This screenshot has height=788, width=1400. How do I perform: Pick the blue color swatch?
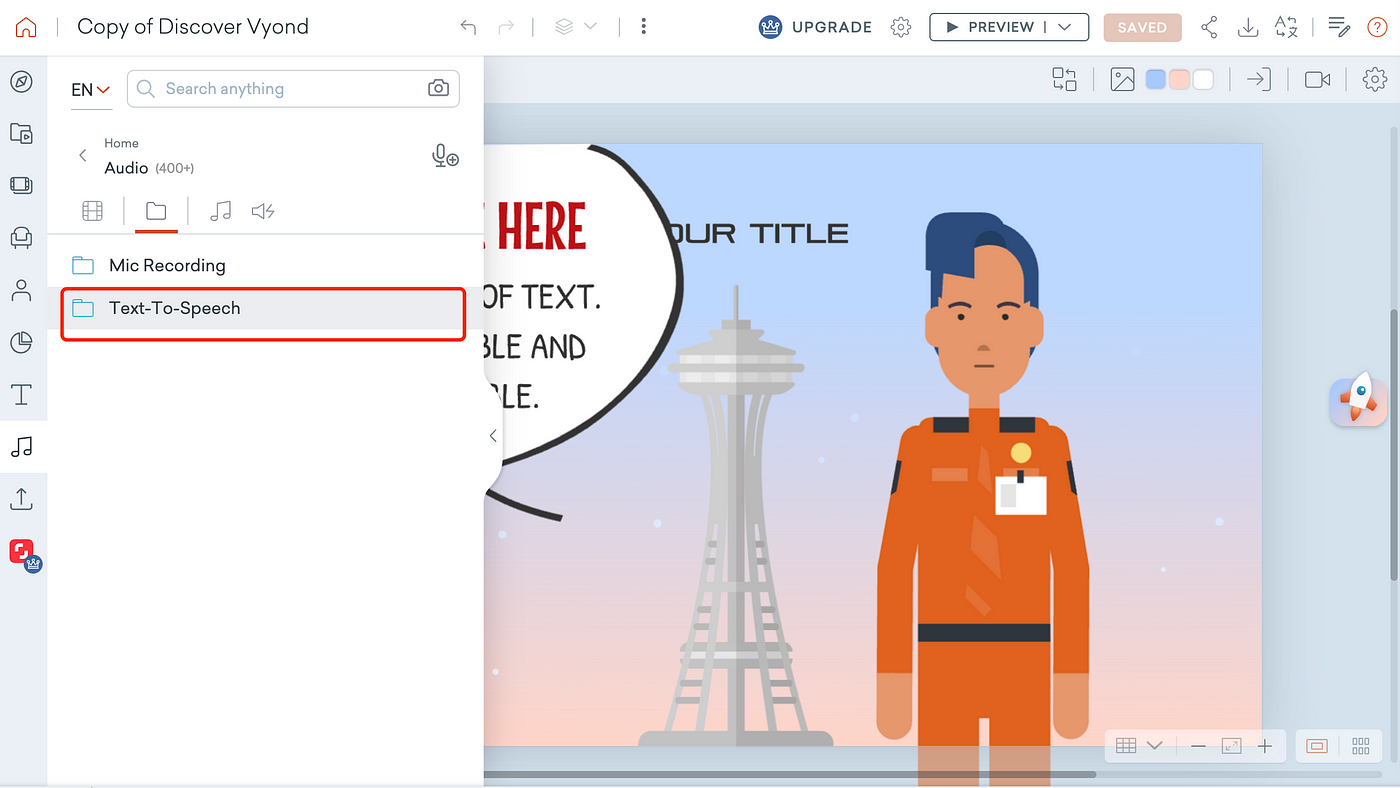(1156, 80)
